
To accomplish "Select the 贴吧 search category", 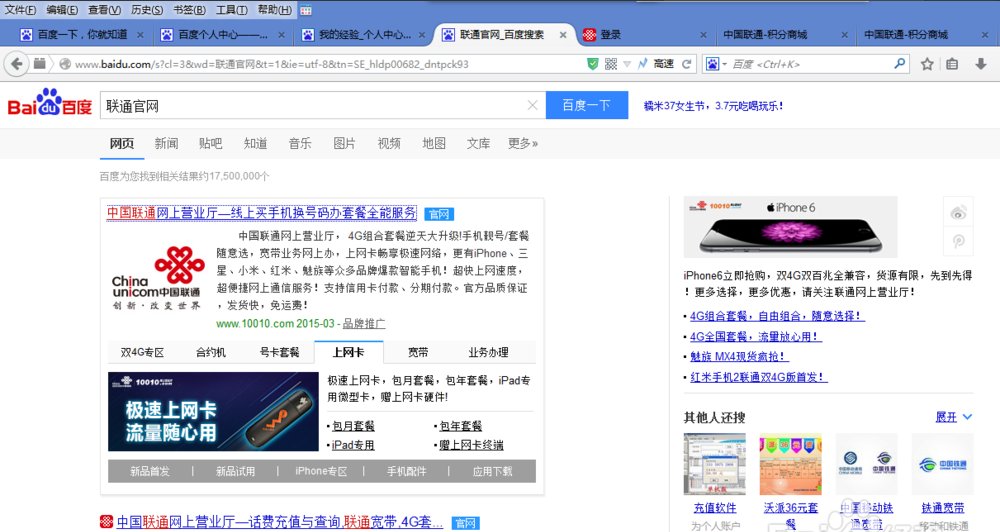I will (210, 144).
